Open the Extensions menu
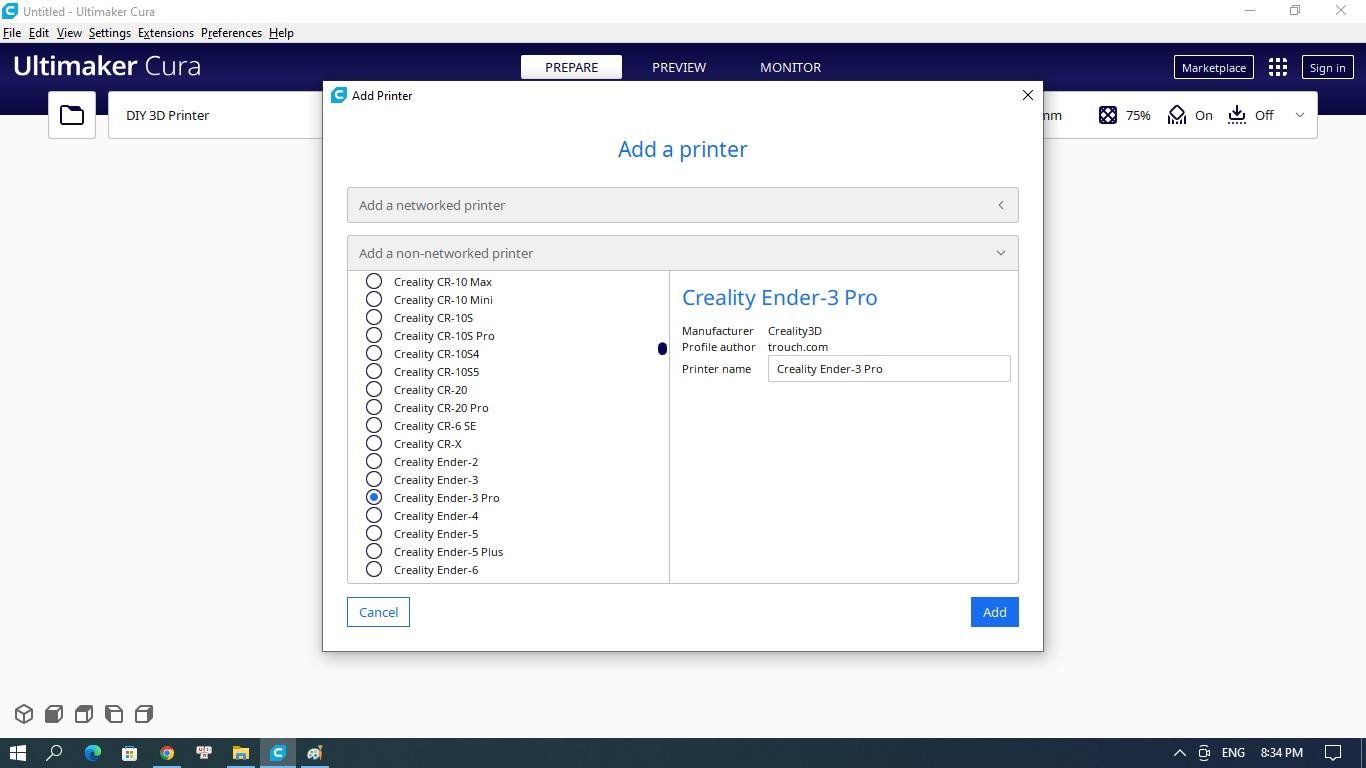Image resolution: width=1366 pixels, height=768 pixels. 166,33
